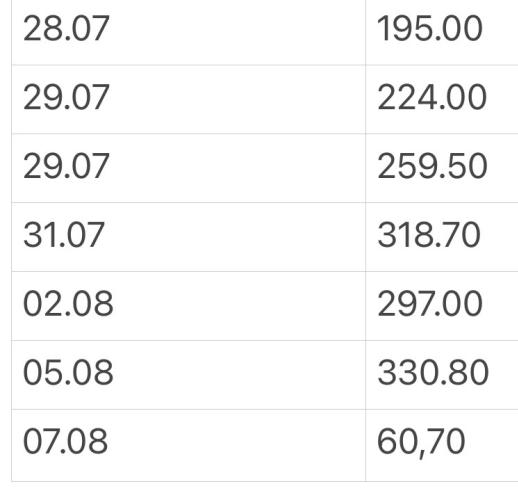The width and height of the screenshot is (518, 500).
Task: Select the 29.07 cell beside 259.50
Action: (x=188, y=168)
